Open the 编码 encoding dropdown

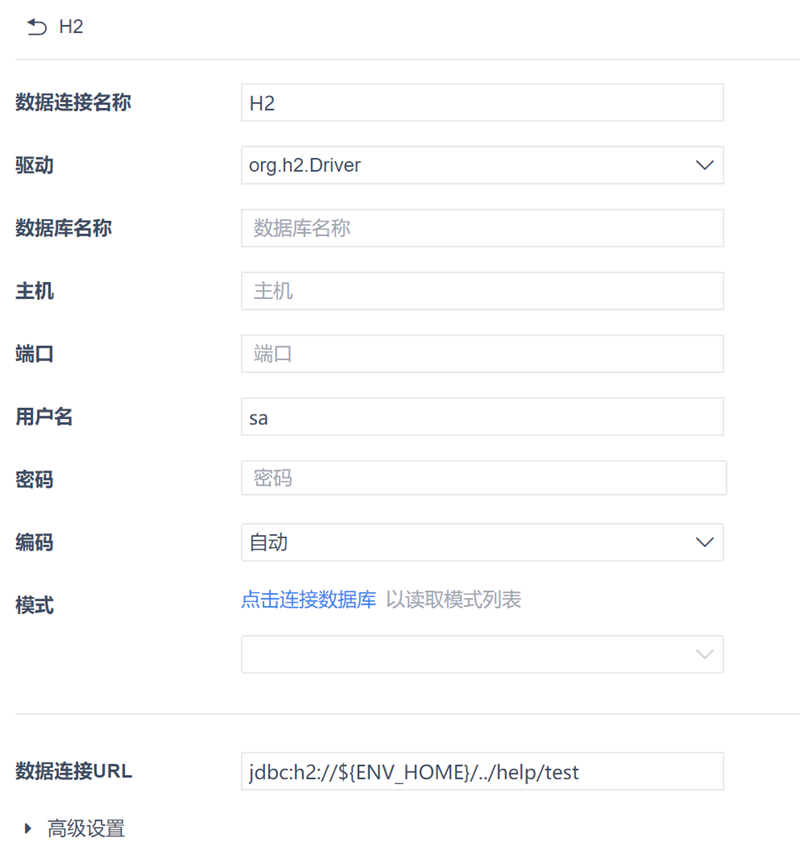pyautogui.click(x=482, y=542)
